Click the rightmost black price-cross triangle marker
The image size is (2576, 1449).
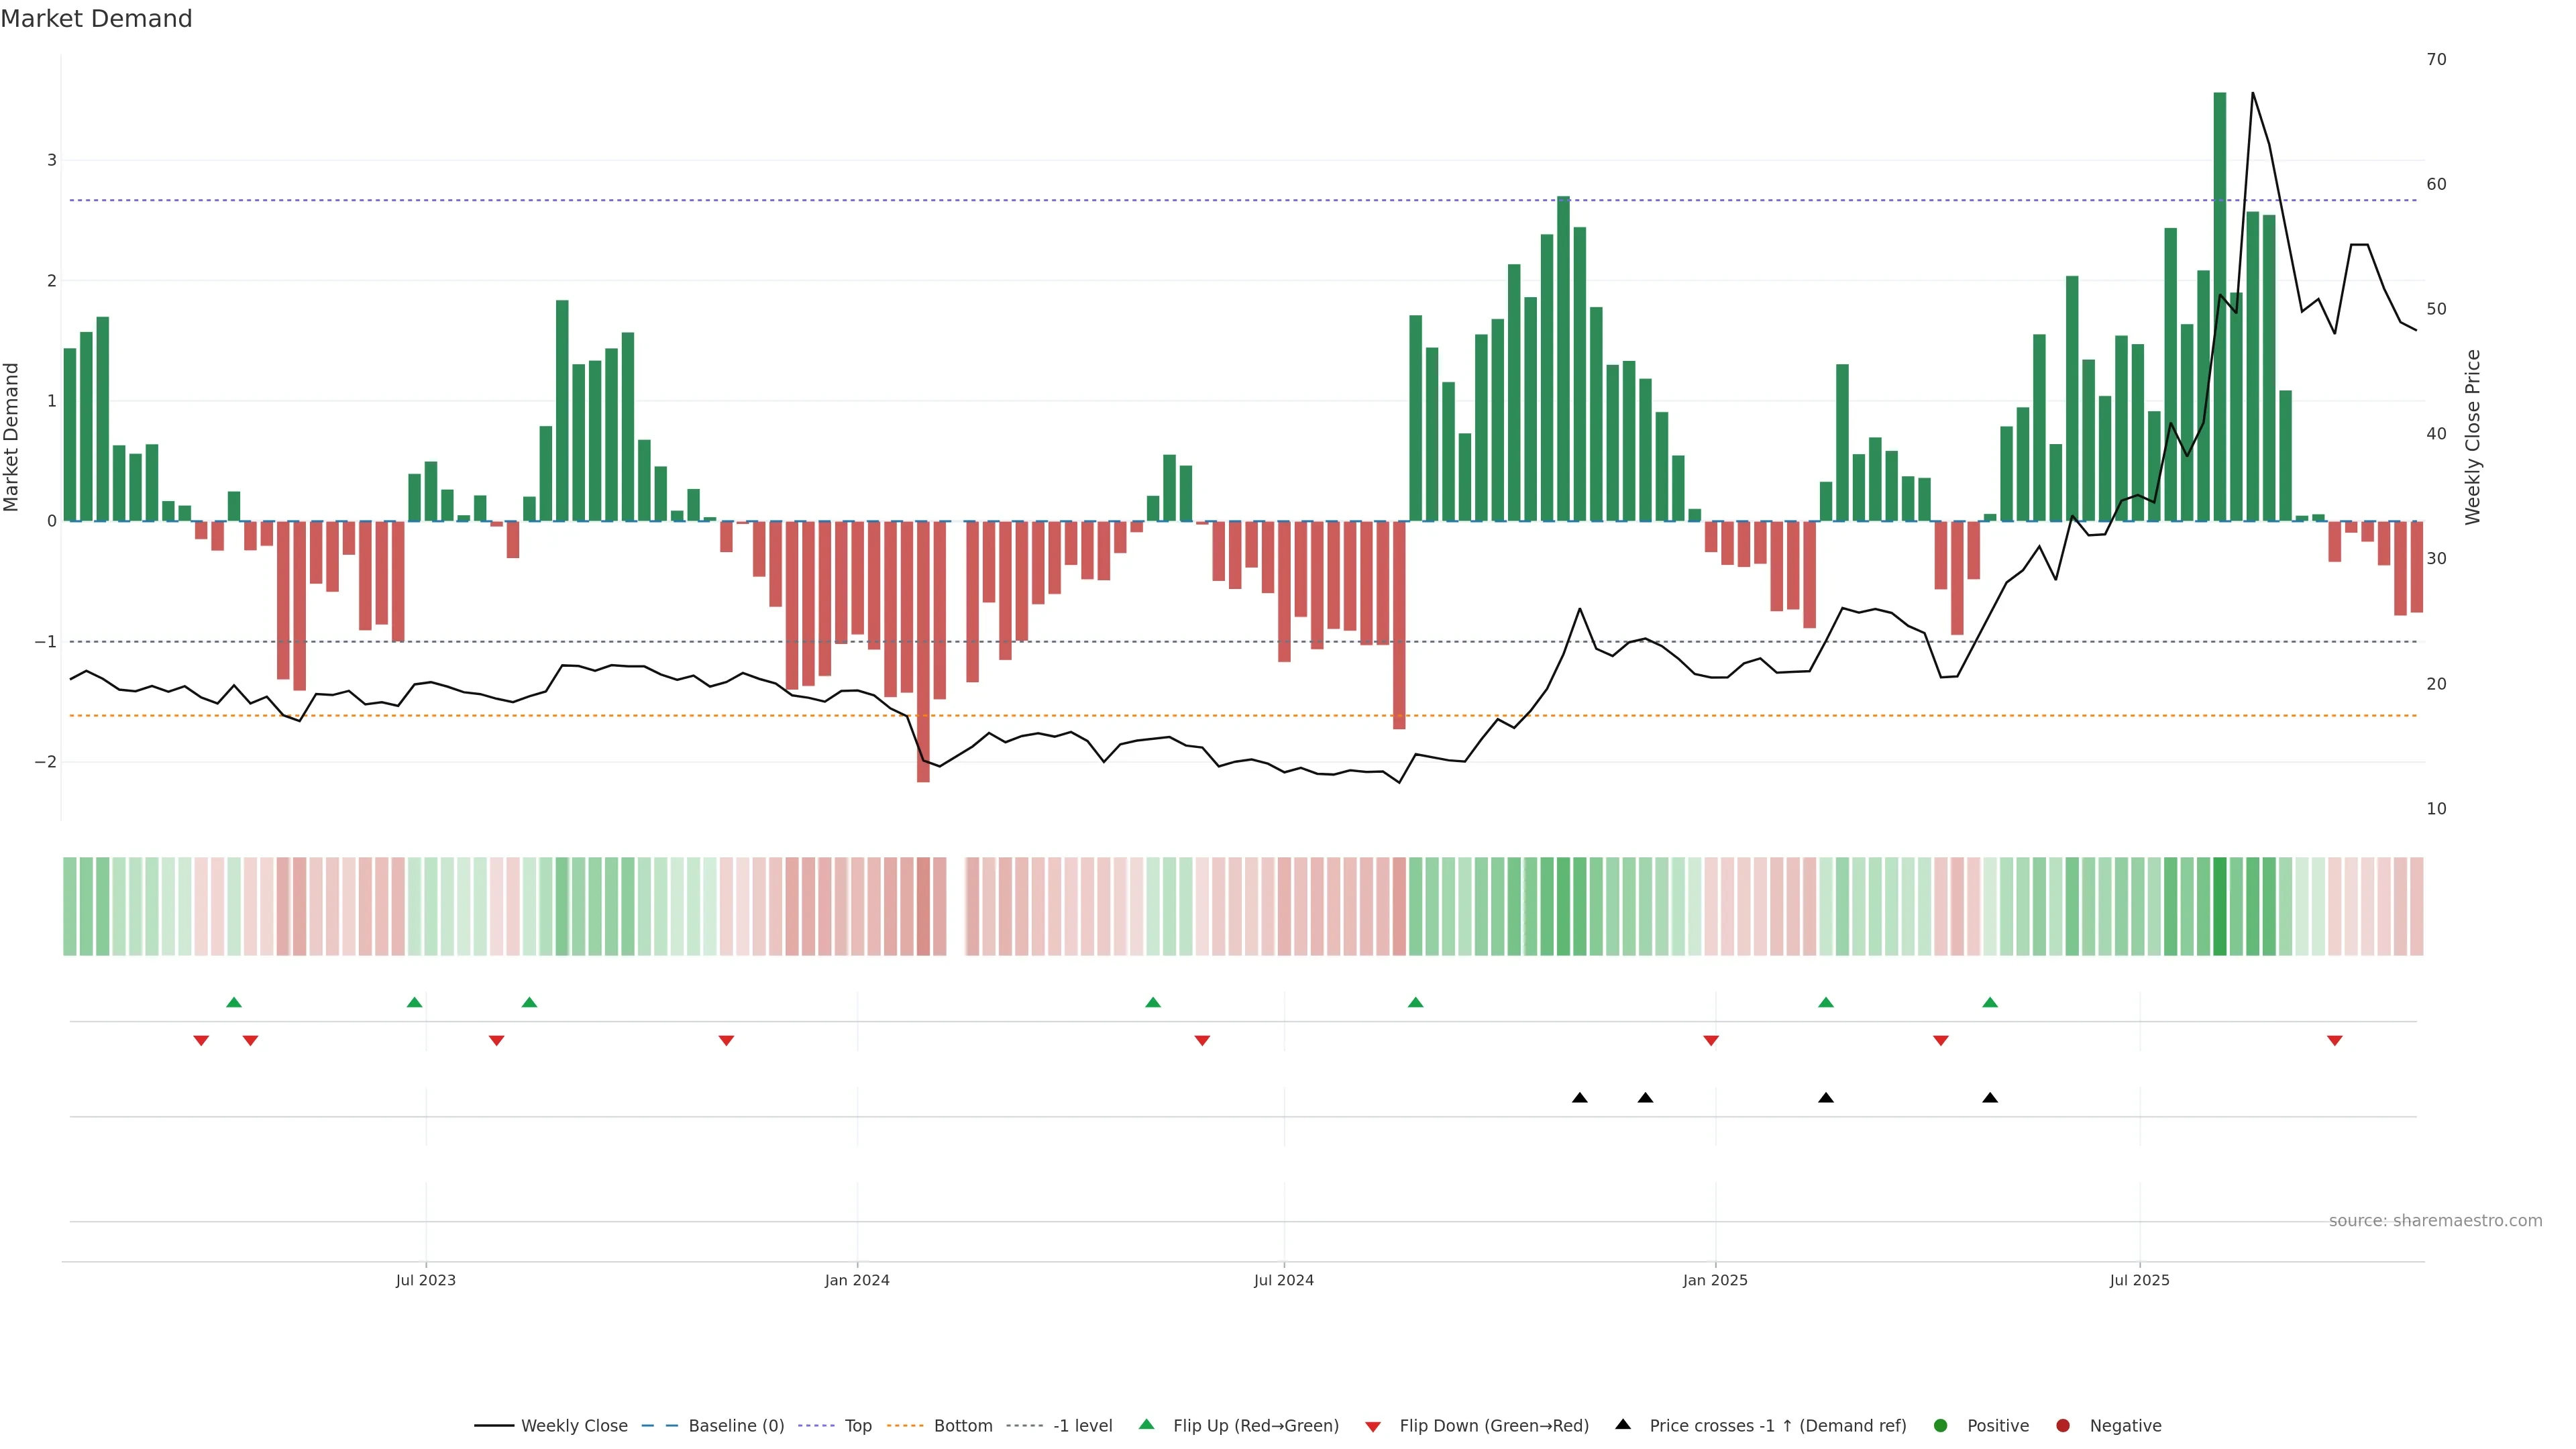coord(1990,1098)
